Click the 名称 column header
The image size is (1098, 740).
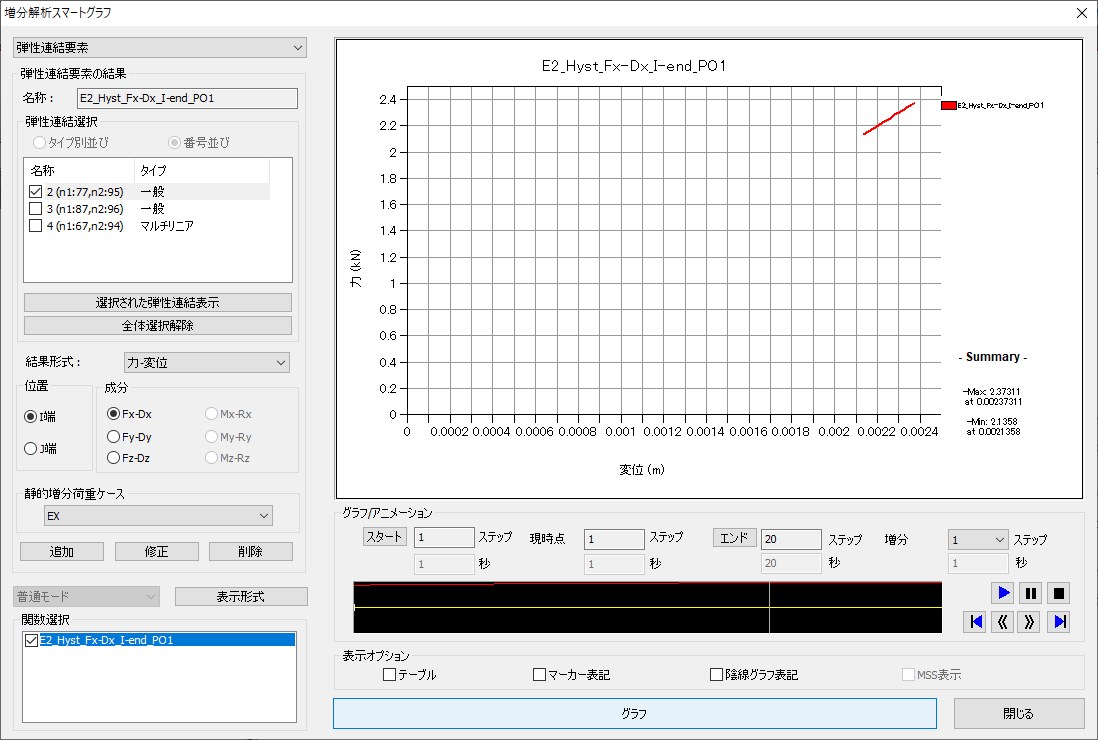[x=79, y=170]
